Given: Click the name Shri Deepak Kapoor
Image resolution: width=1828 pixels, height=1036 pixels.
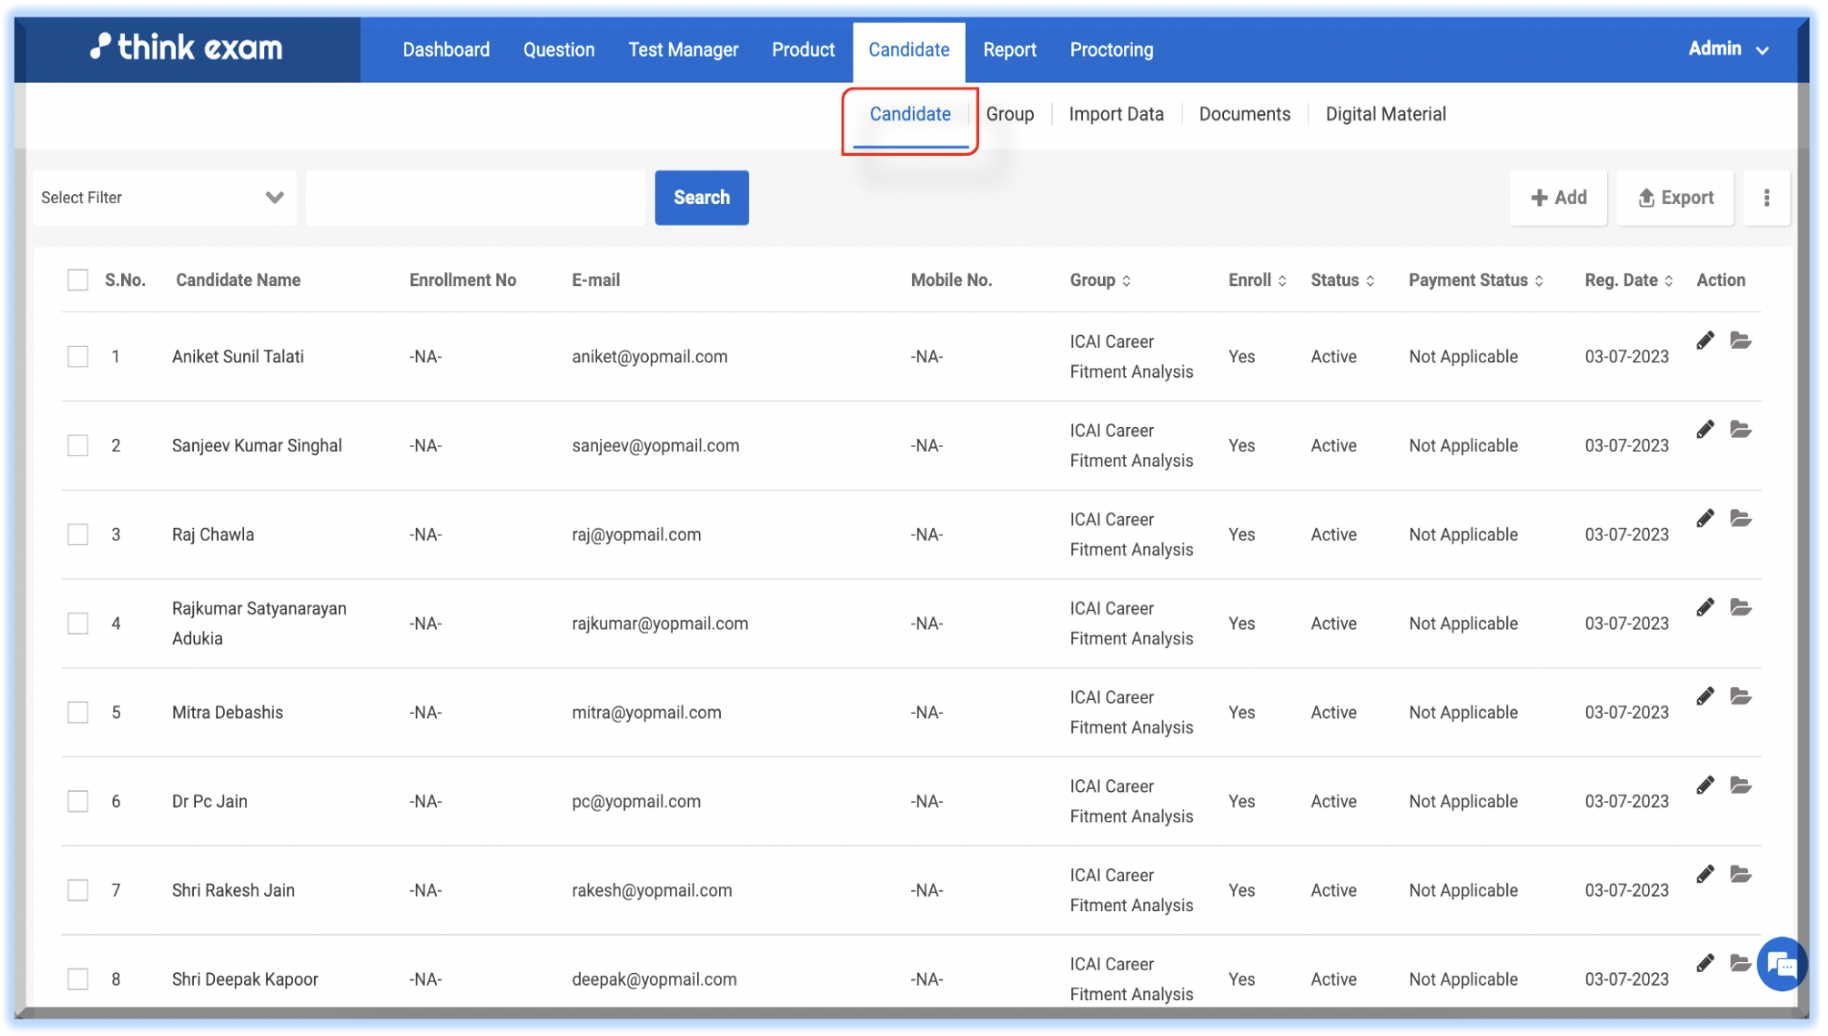Looking at the screenshot, I should 245,980.
